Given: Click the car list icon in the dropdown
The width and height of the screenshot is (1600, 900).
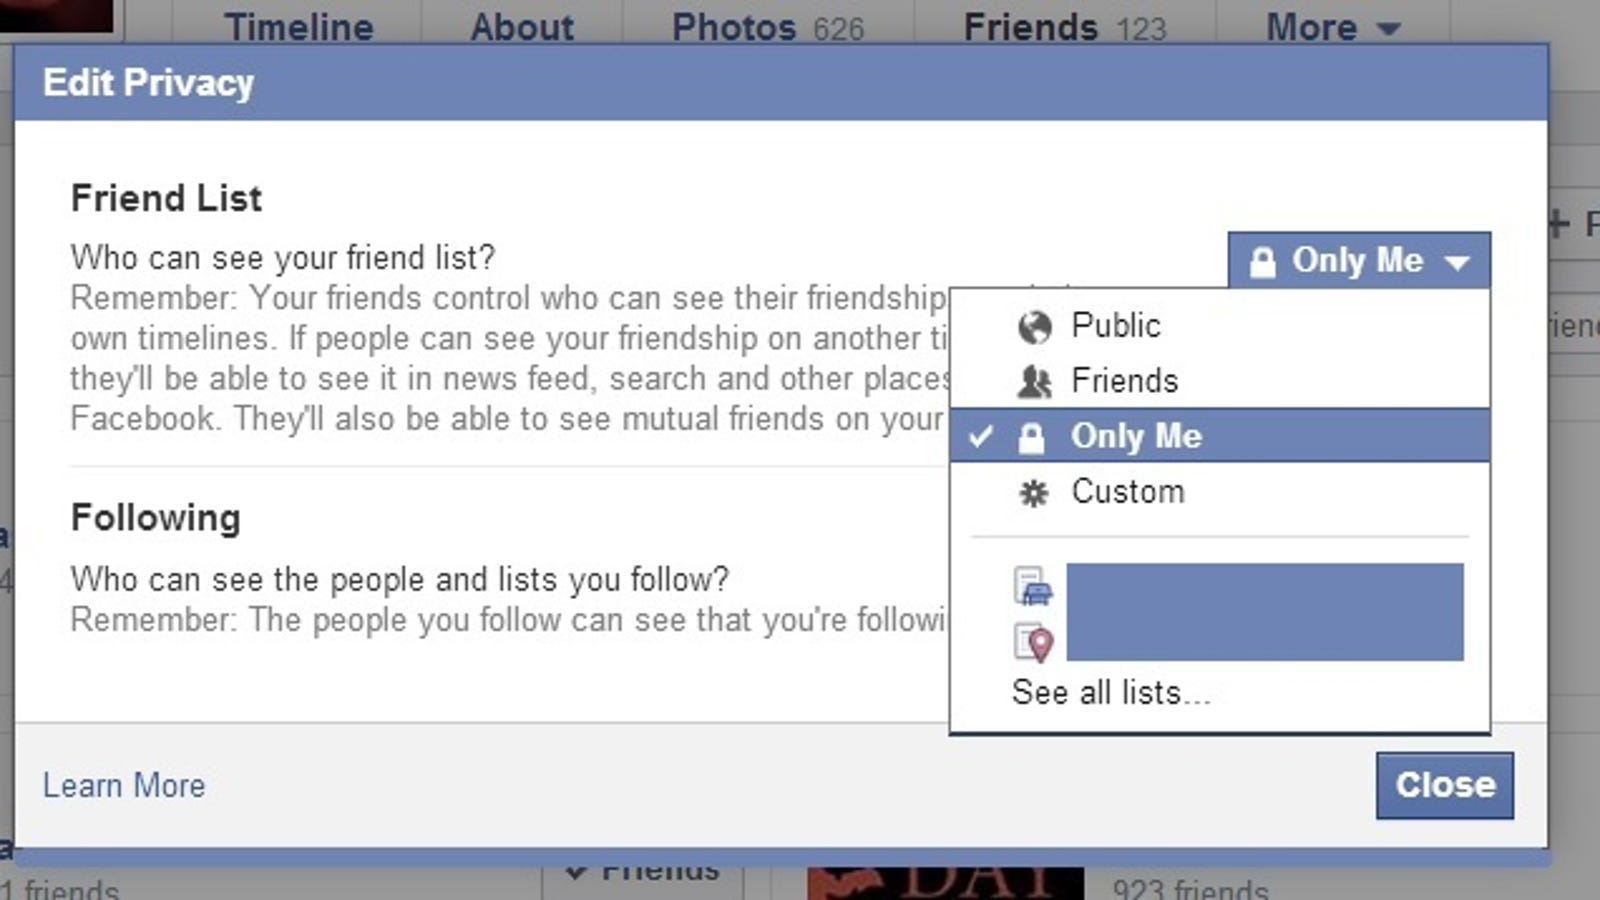Looking at the screenshot, I should (x=1033, y=586).
